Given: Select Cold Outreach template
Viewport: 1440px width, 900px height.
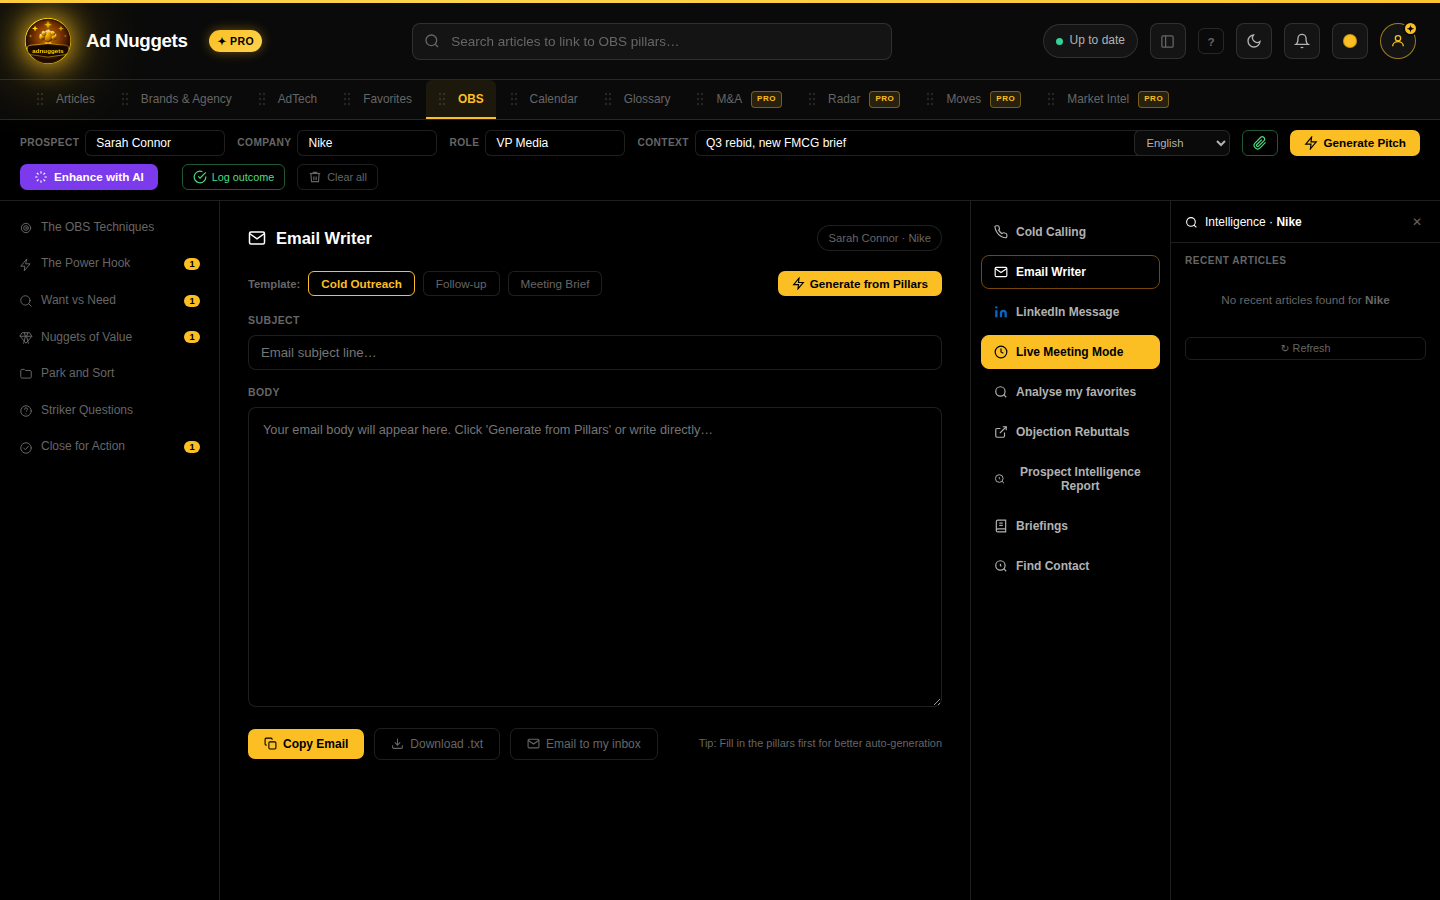Looking at the screenshot, I should click(x=361, y=284).
